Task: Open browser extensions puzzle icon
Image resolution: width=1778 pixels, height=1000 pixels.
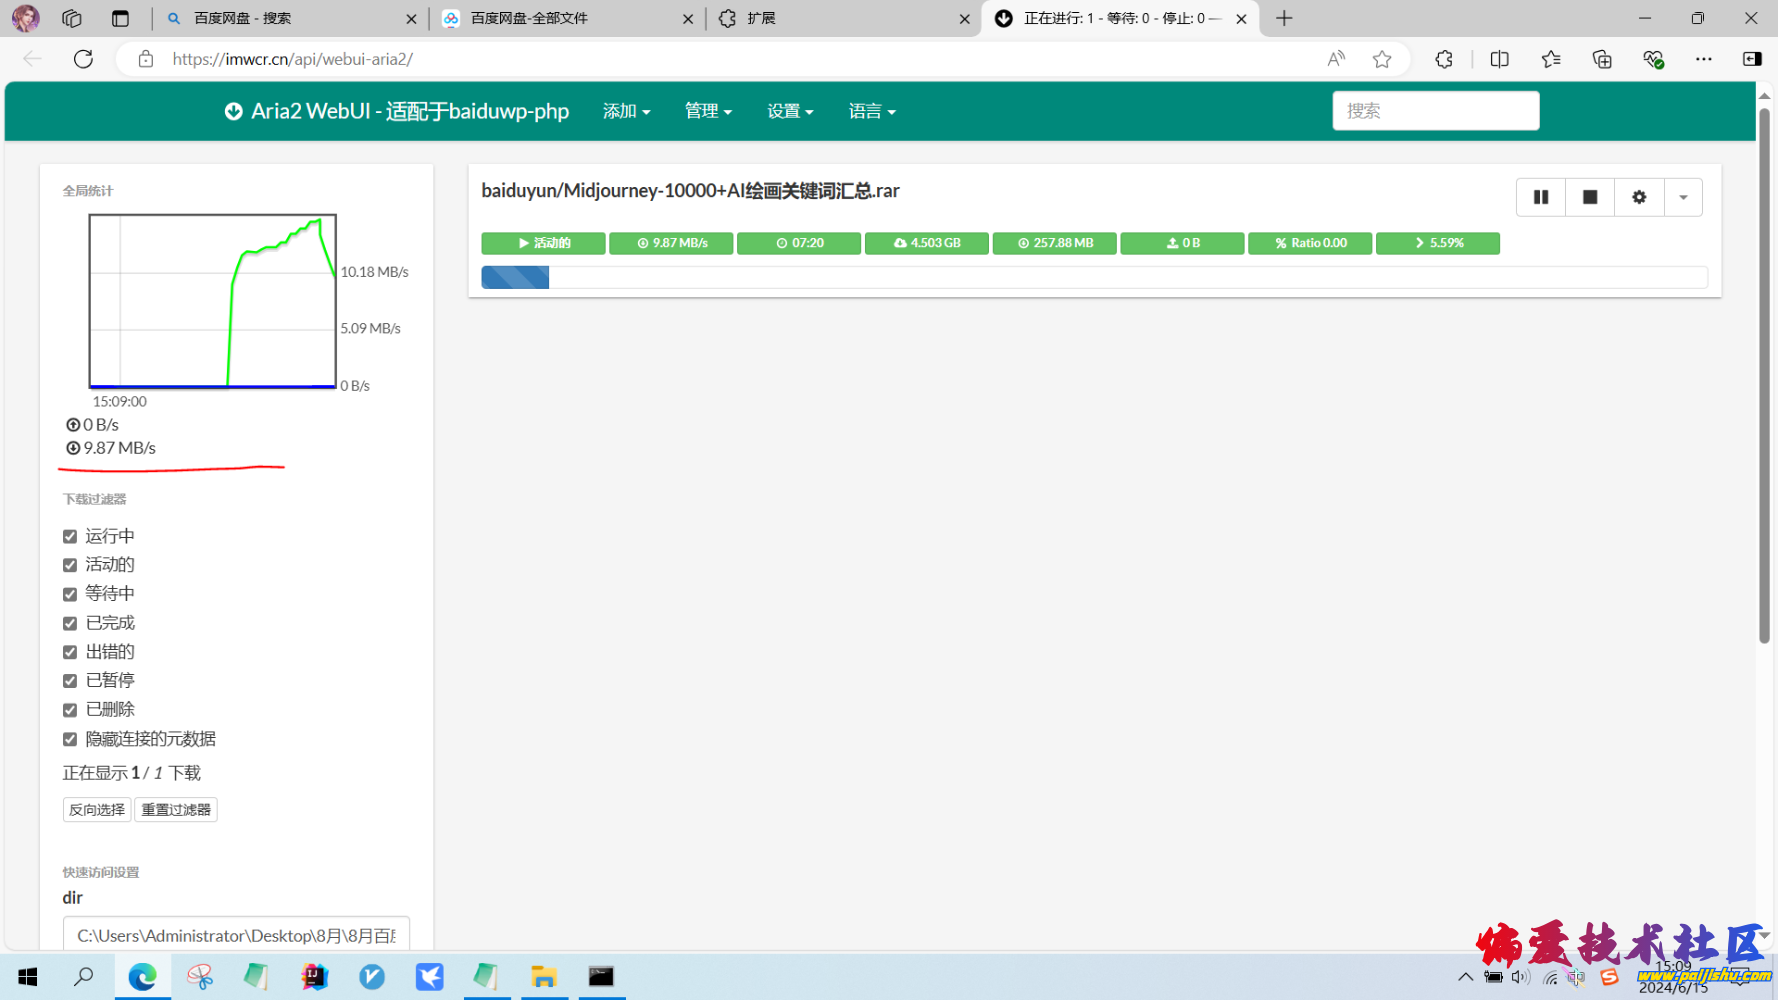Action: [x=1443, y=59]
